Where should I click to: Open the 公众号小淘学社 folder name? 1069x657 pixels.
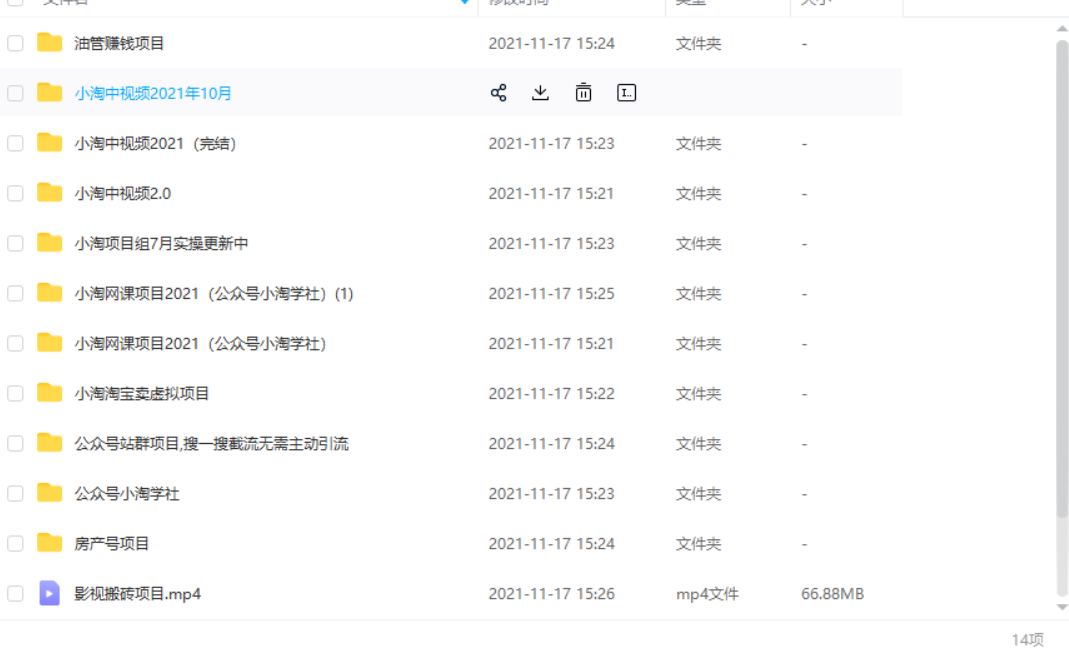tap(127, 493)
